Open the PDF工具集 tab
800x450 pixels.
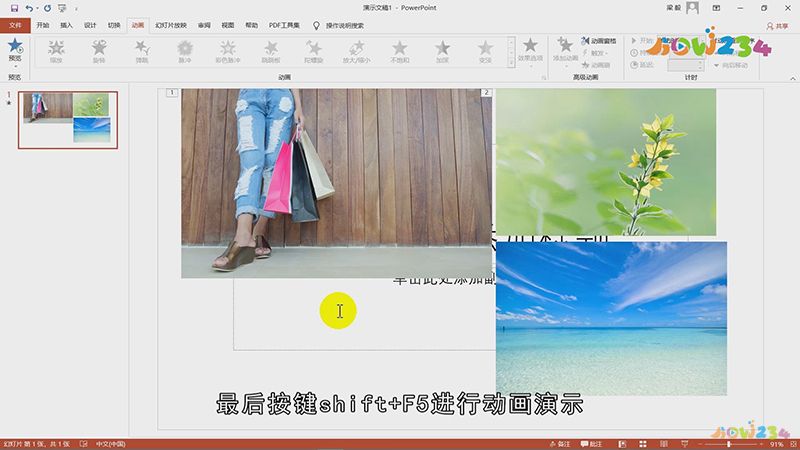pyautogui.click(x=284, y=25)
